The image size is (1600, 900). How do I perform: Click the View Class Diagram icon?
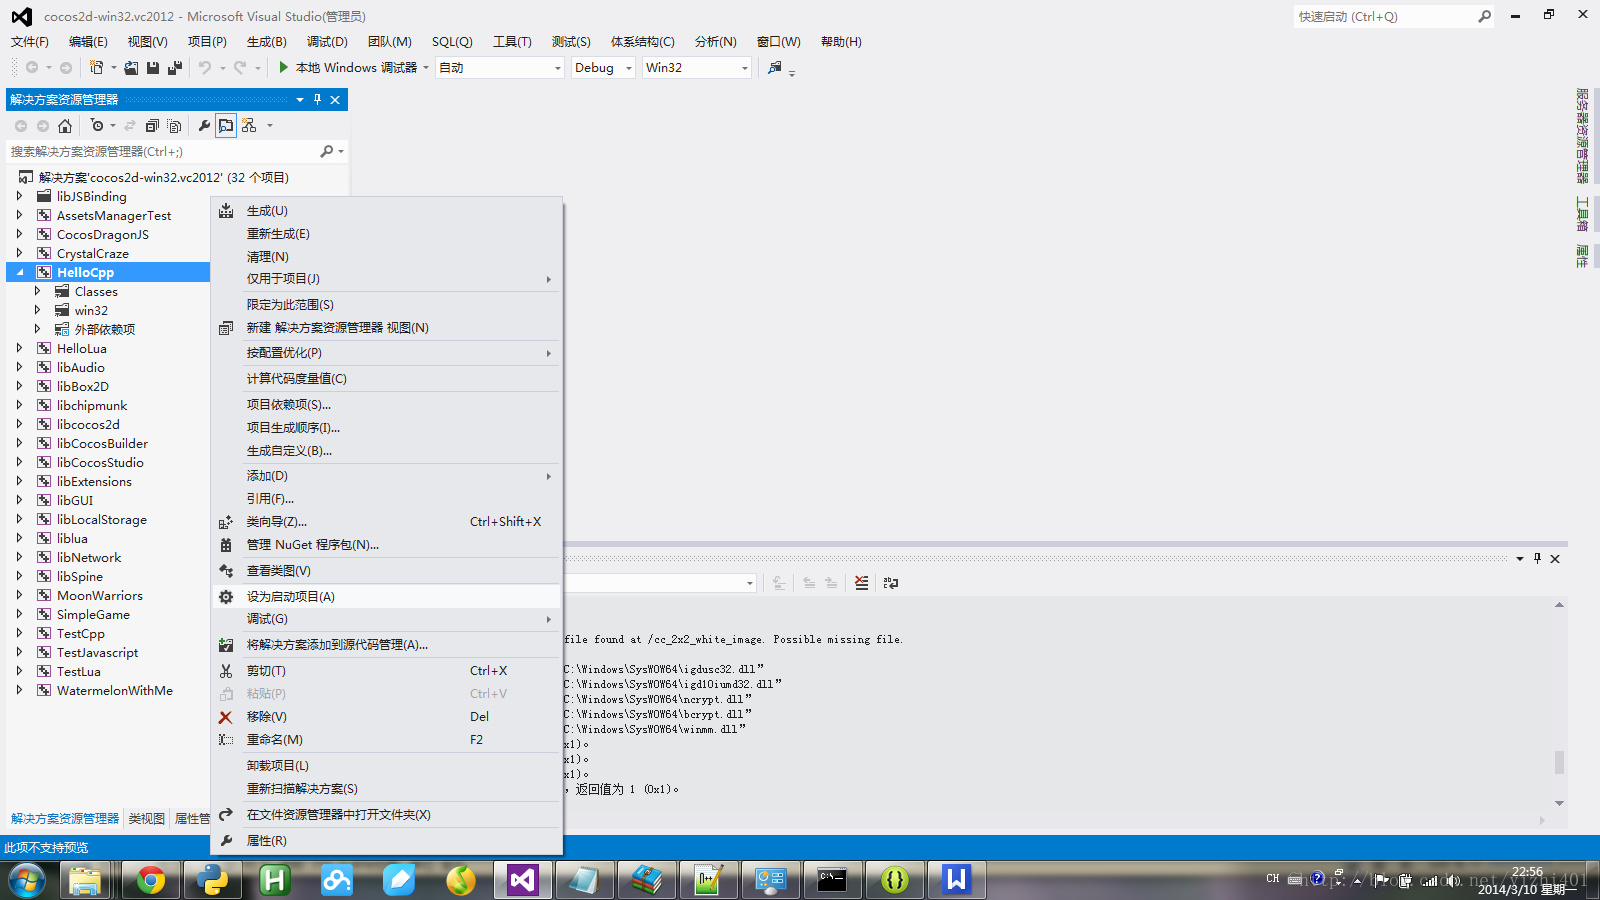tap(249, 126)
